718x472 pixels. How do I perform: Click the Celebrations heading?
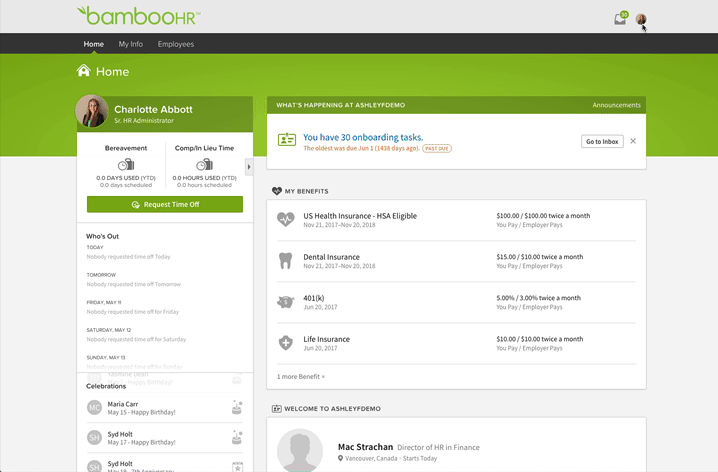tap(106, 386)
